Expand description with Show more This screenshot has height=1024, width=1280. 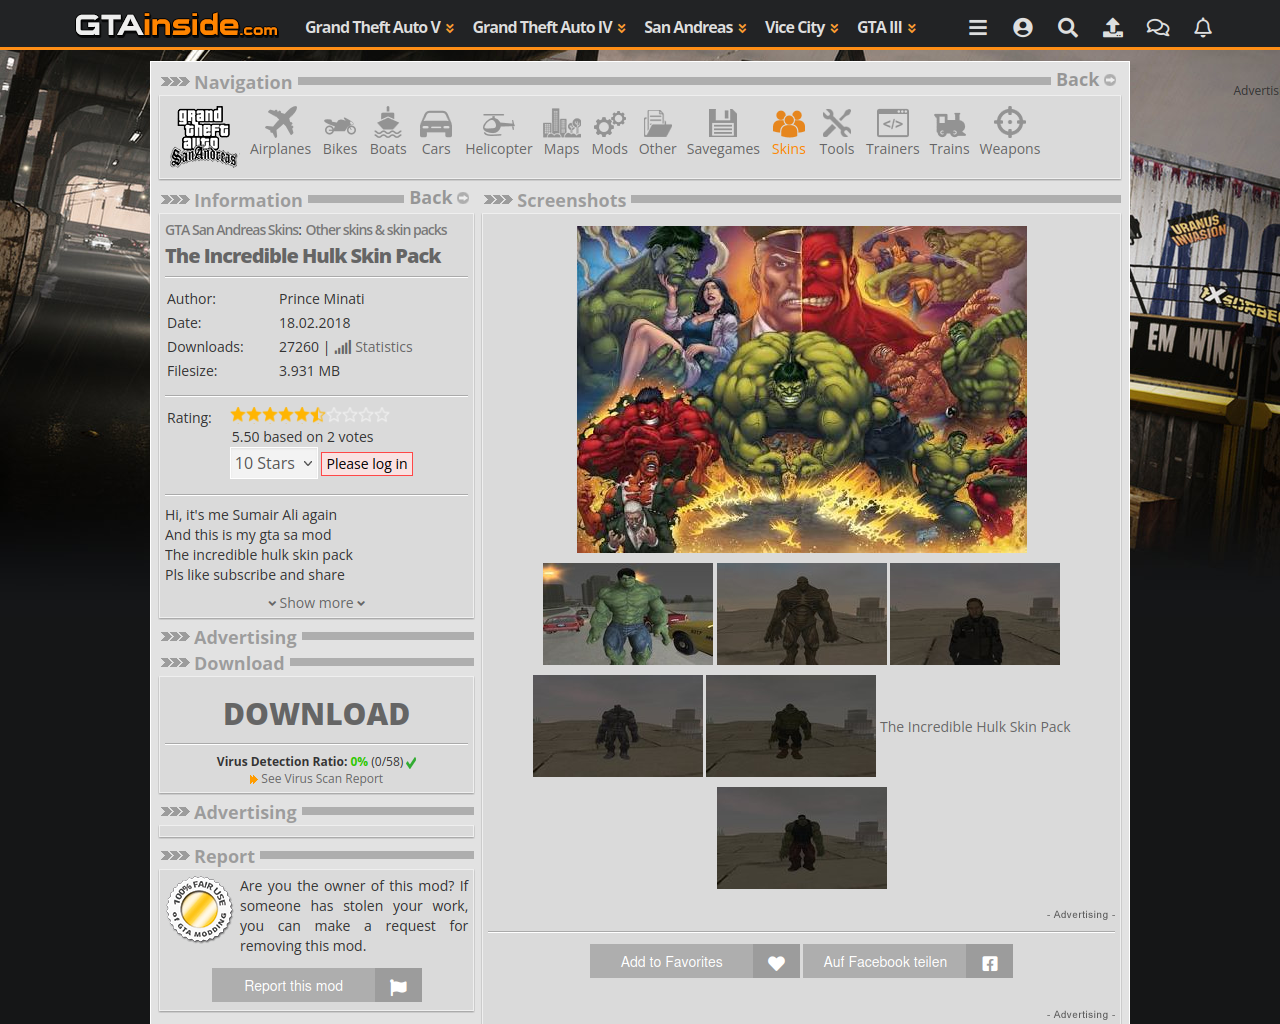tap(317, 603)
